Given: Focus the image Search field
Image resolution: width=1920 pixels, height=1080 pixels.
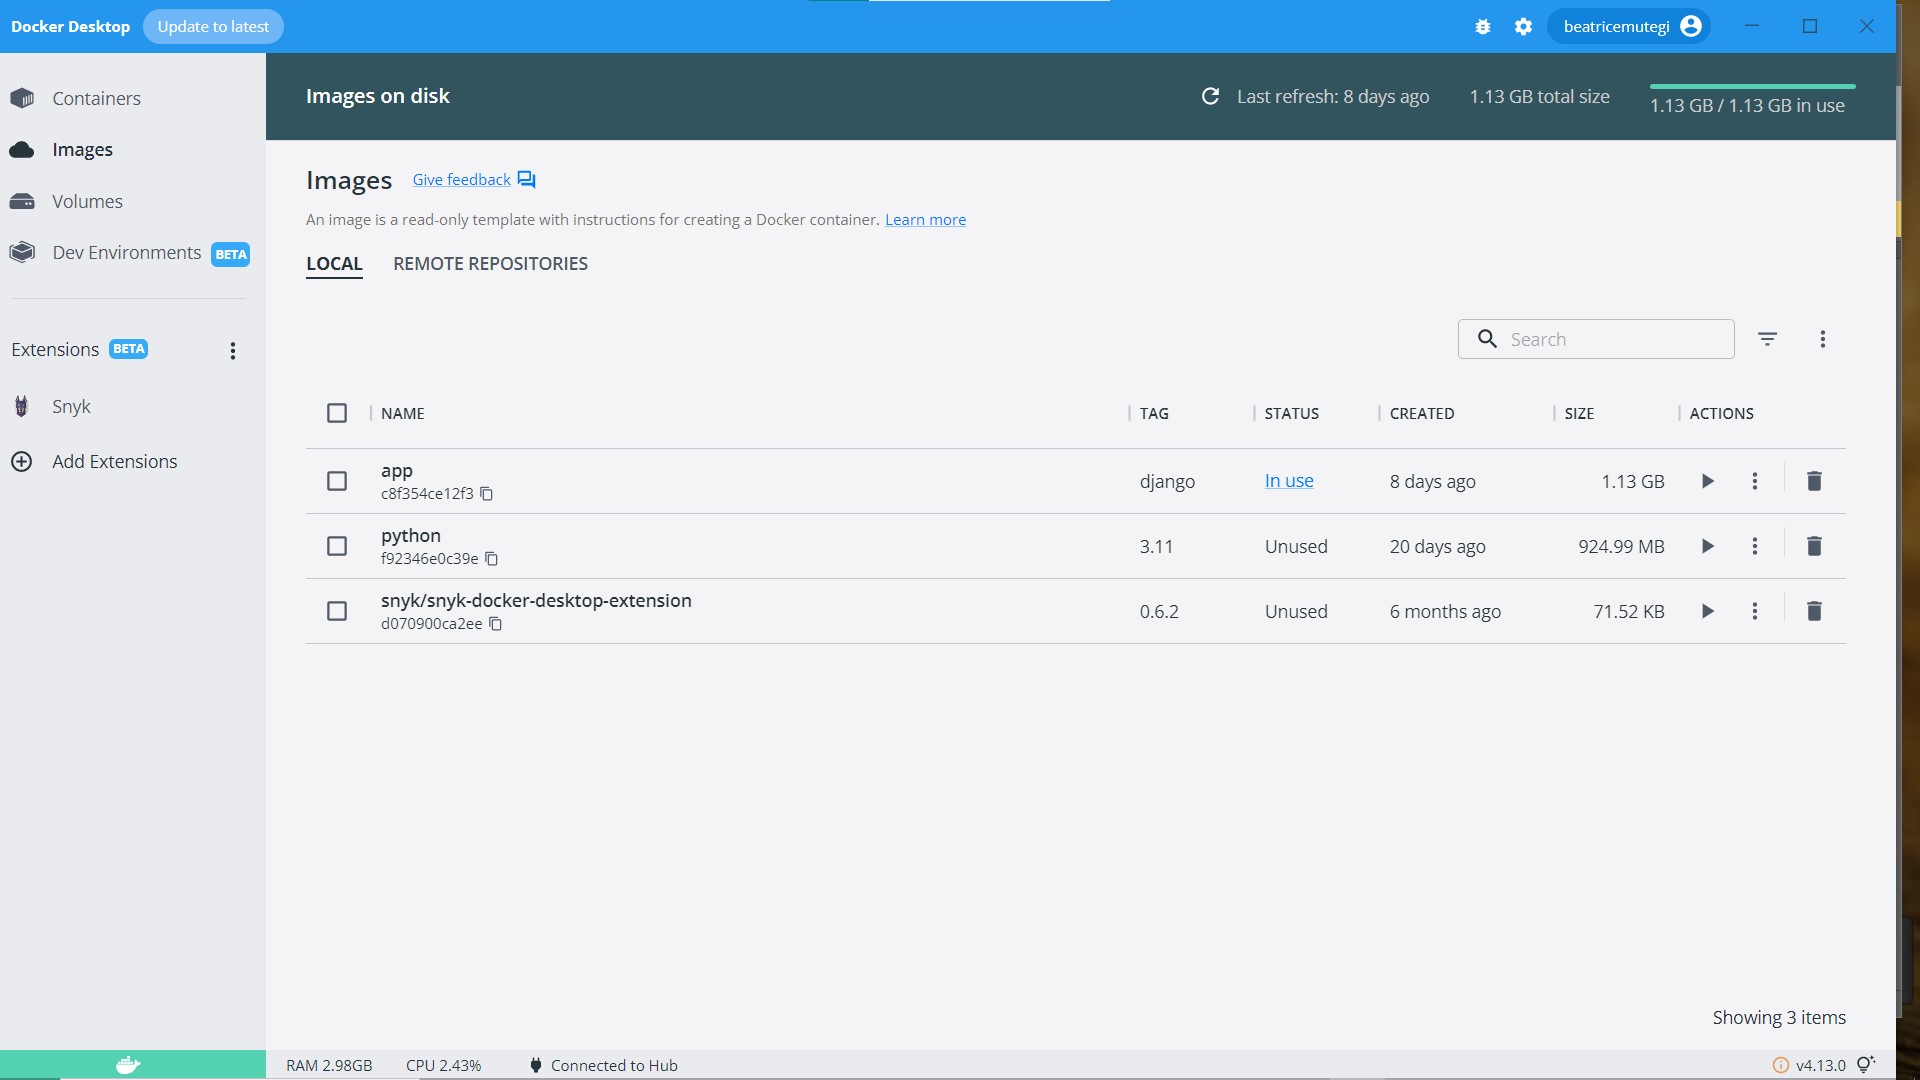Looking at the screenshot, I should [1596, 339].
